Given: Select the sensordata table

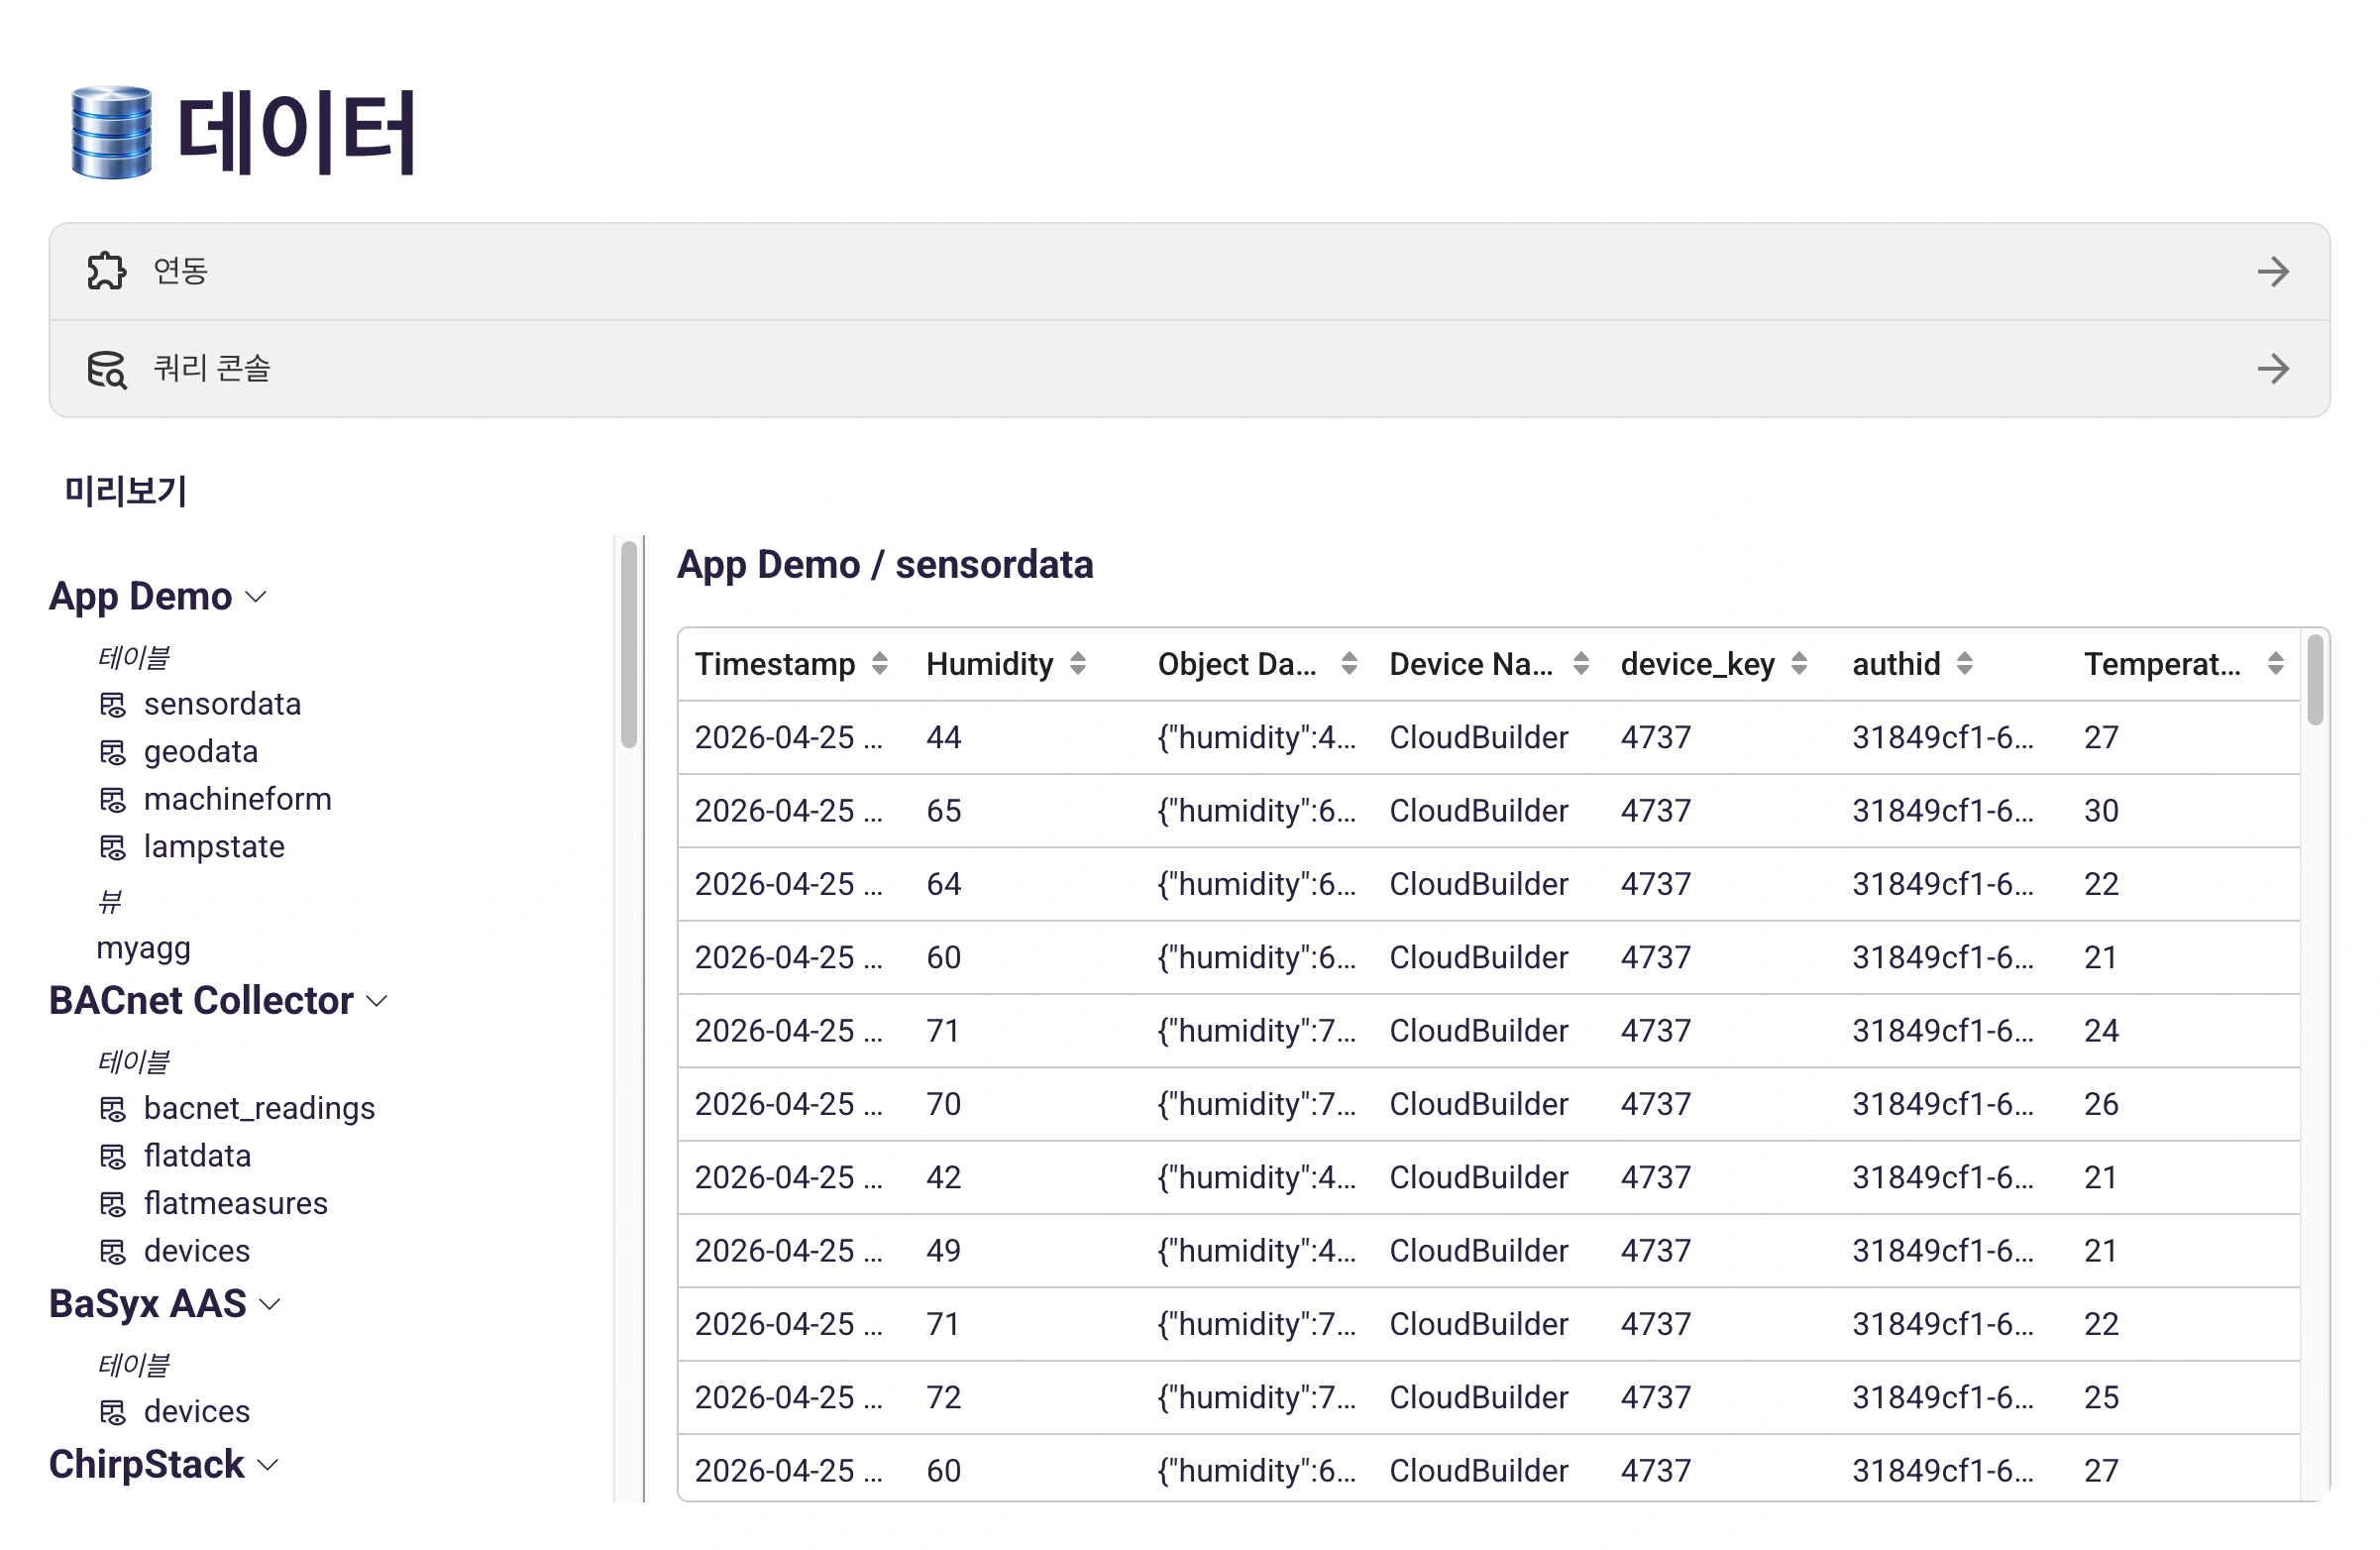Looking at the screenshot, I should 222,704.
